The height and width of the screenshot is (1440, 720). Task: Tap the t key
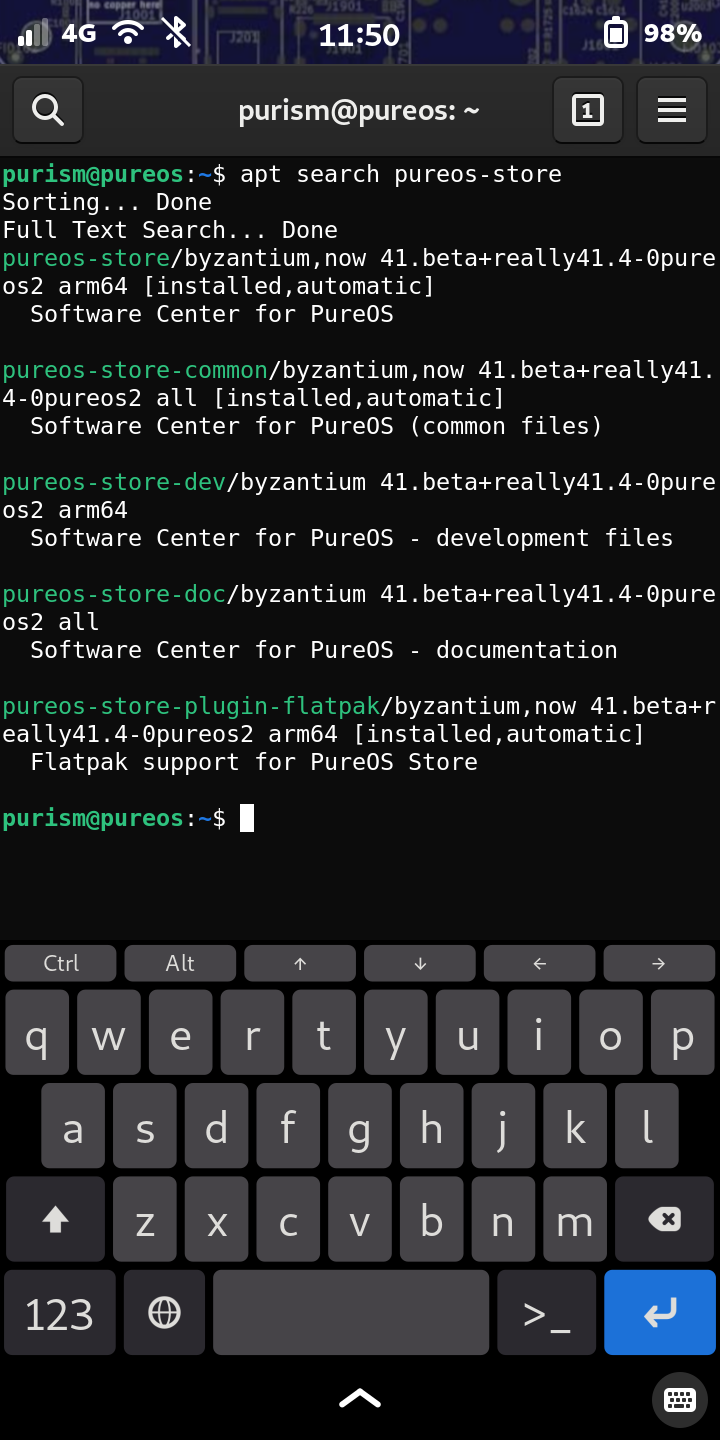coord(324,1032)
